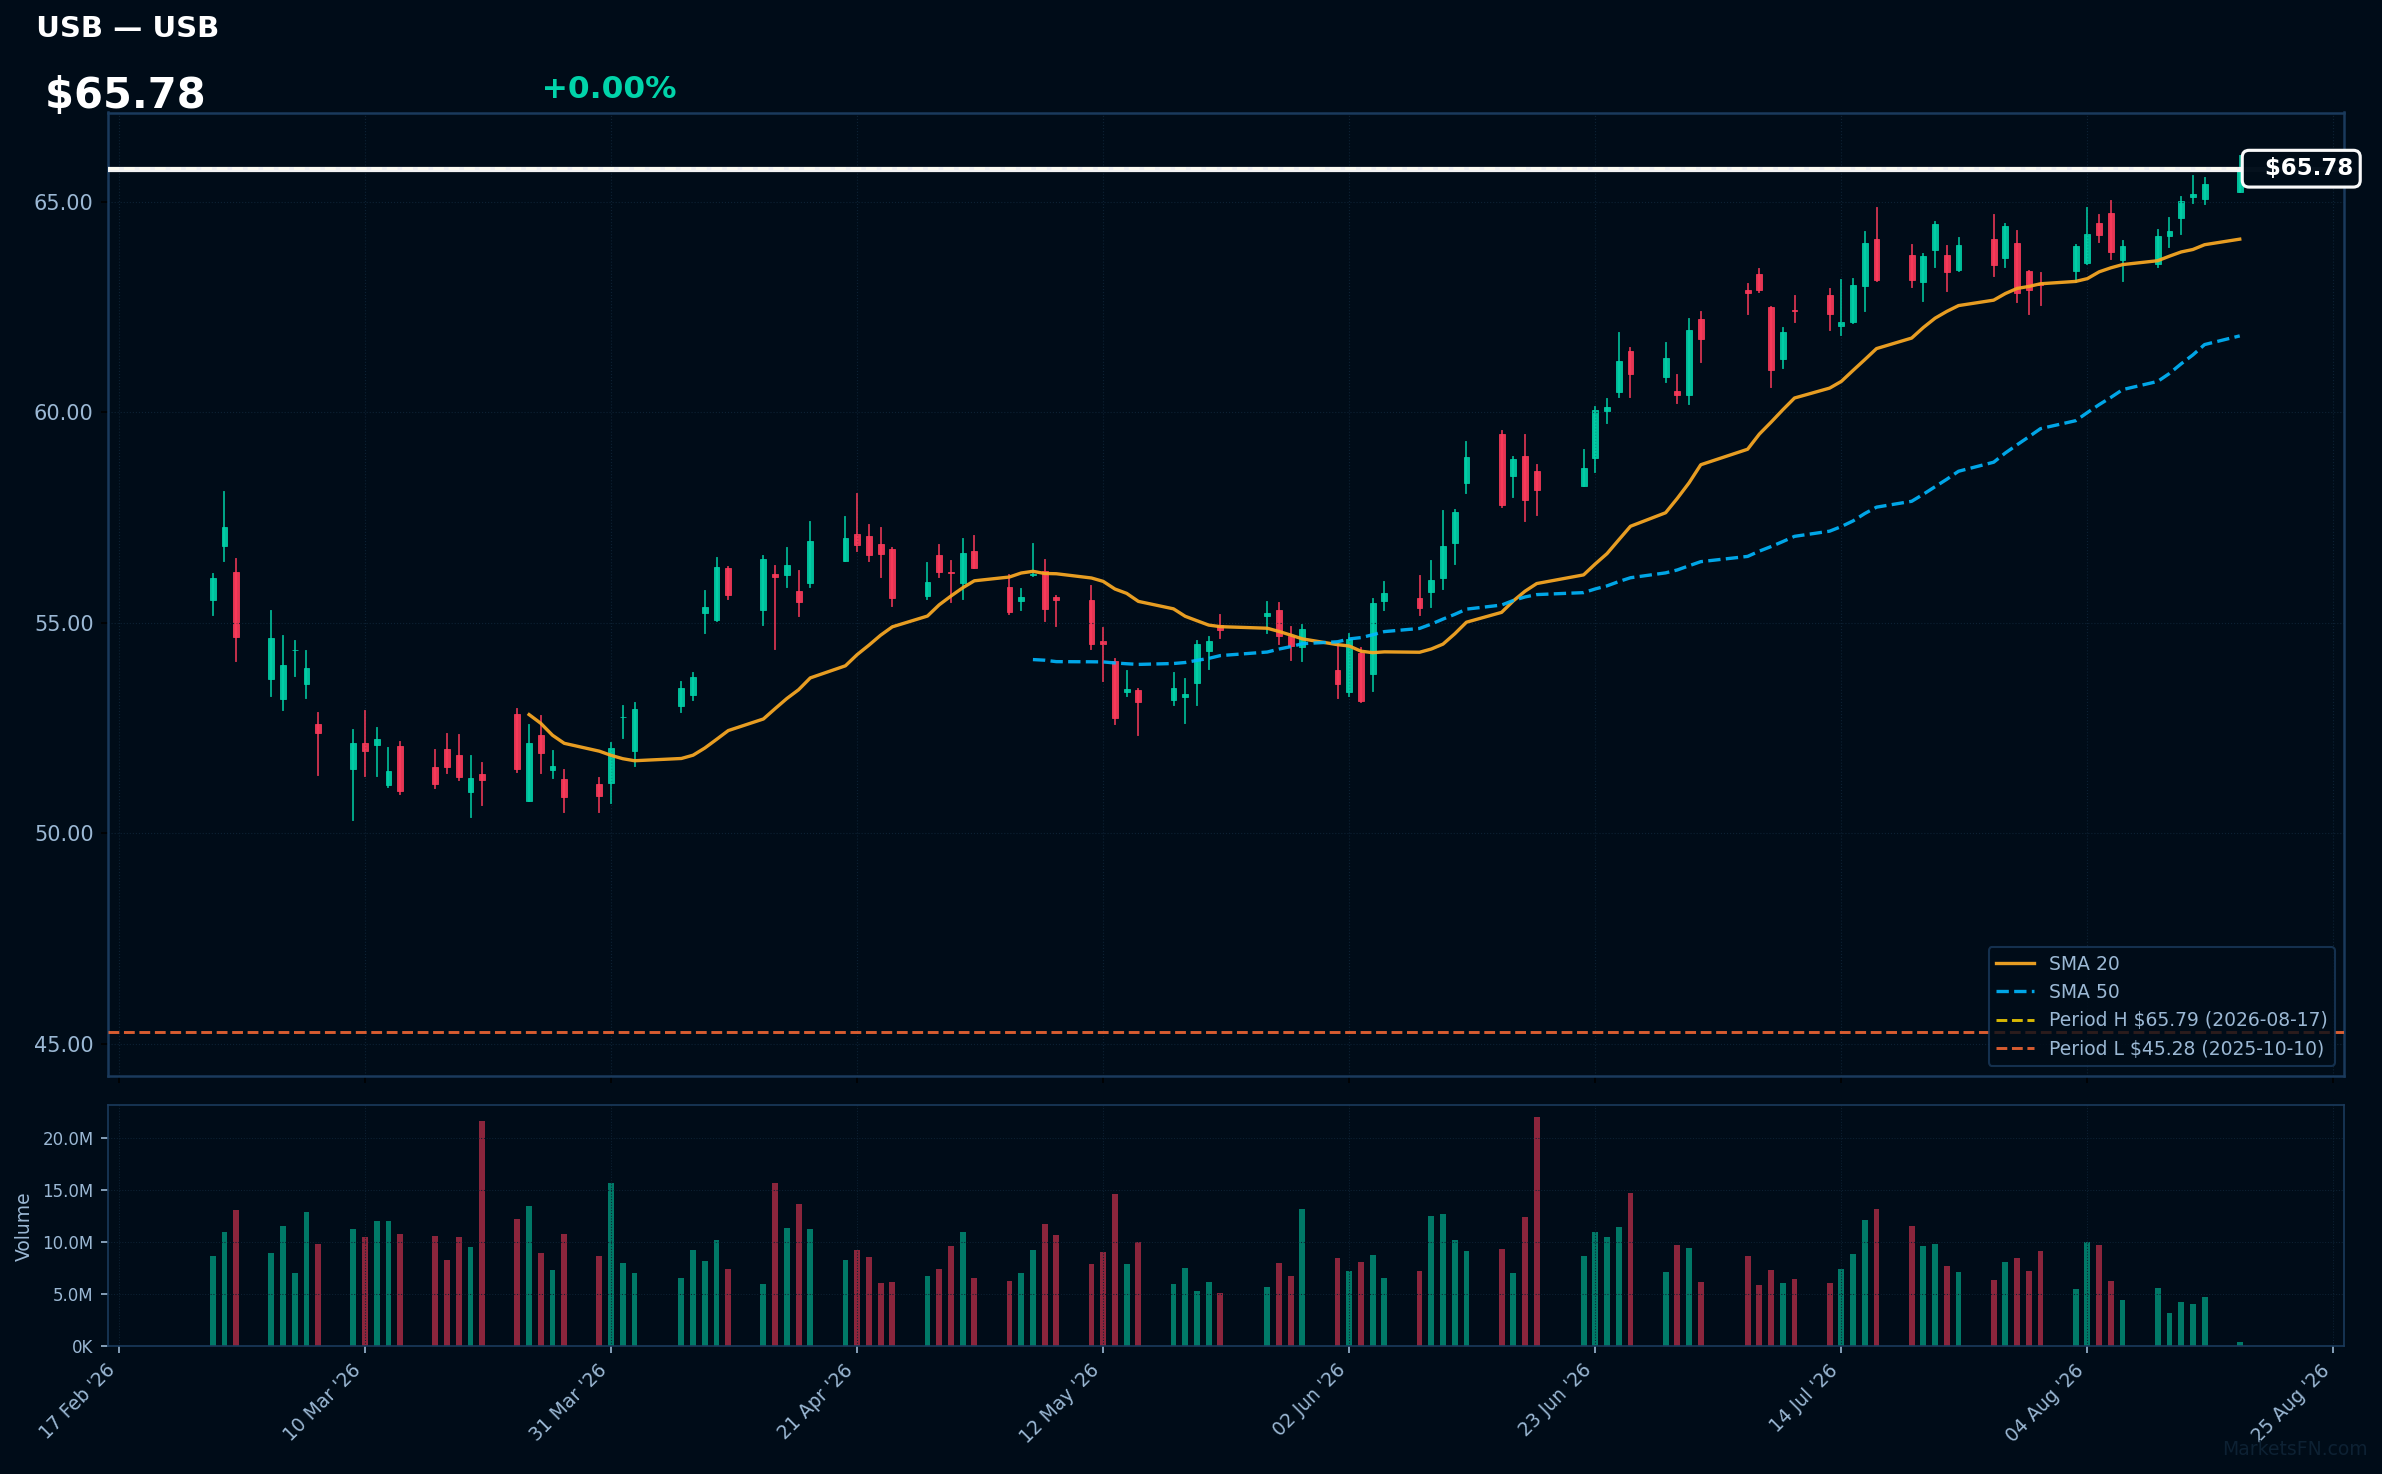
Task: Select the "SMA 50" legend label
Action: 2084,991
